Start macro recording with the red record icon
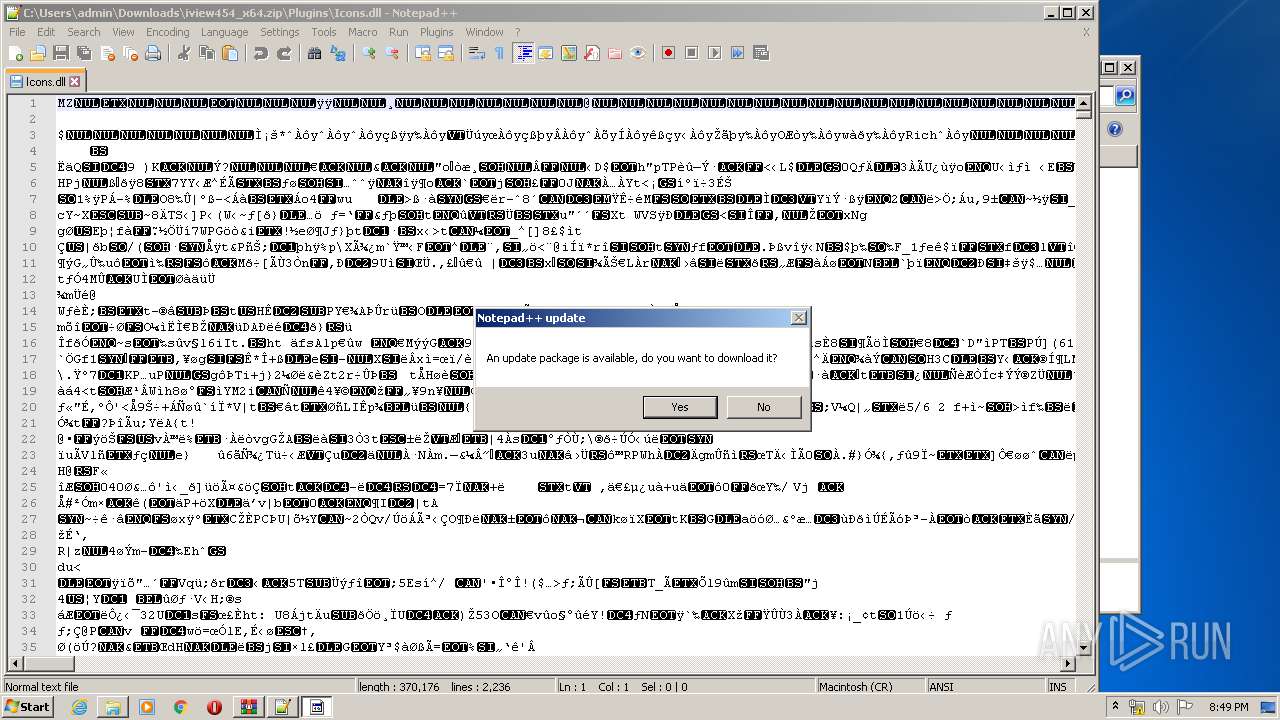The width and height of the screenshot is (1280, 720). pos(669,53)
